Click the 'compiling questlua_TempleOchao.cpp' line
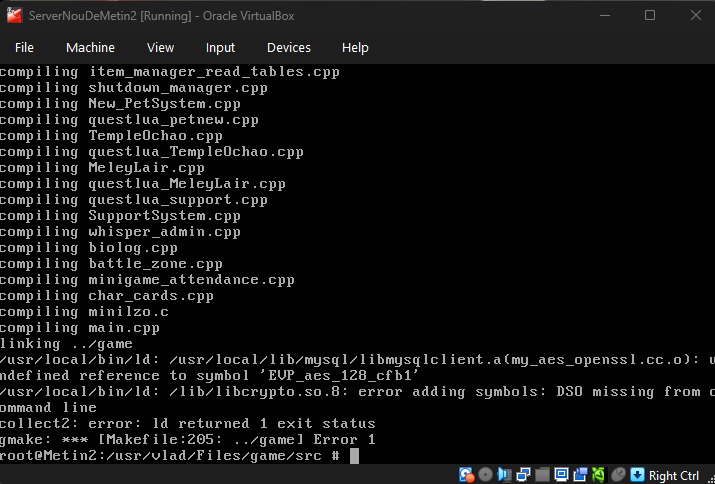The width and height of the screenshot is (715, 484). [x=152, y=152]
